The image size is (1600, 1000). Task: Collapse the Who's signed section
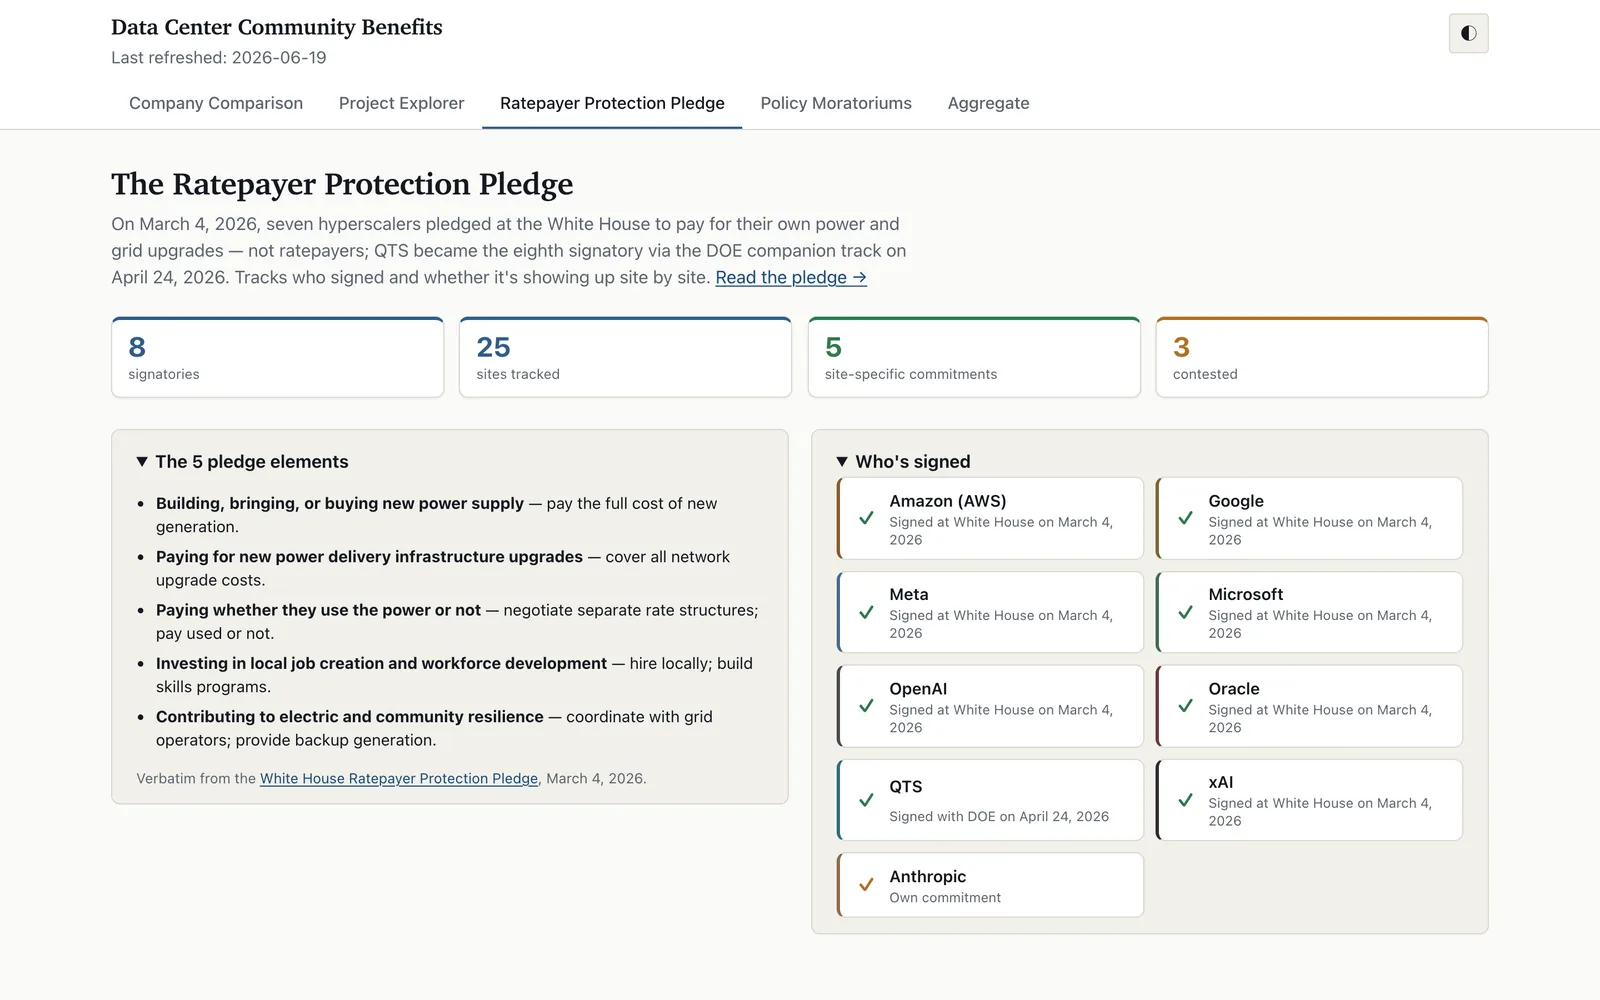(903, 461)
